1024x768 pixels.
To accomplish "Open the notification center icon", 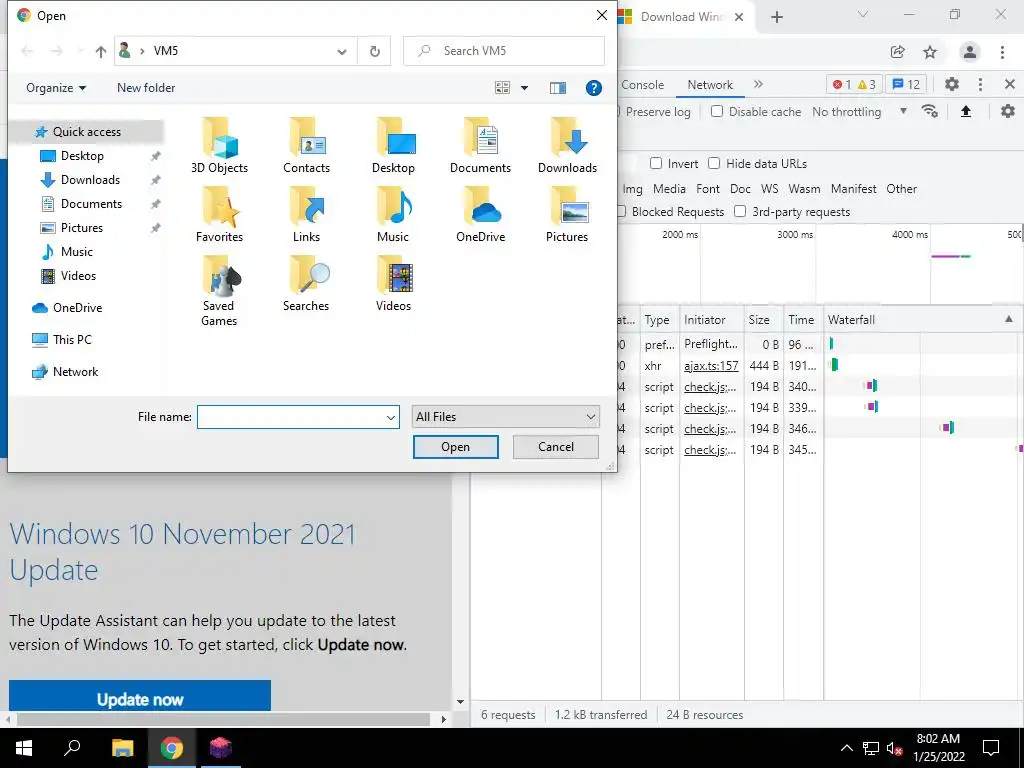I will 991,748.
